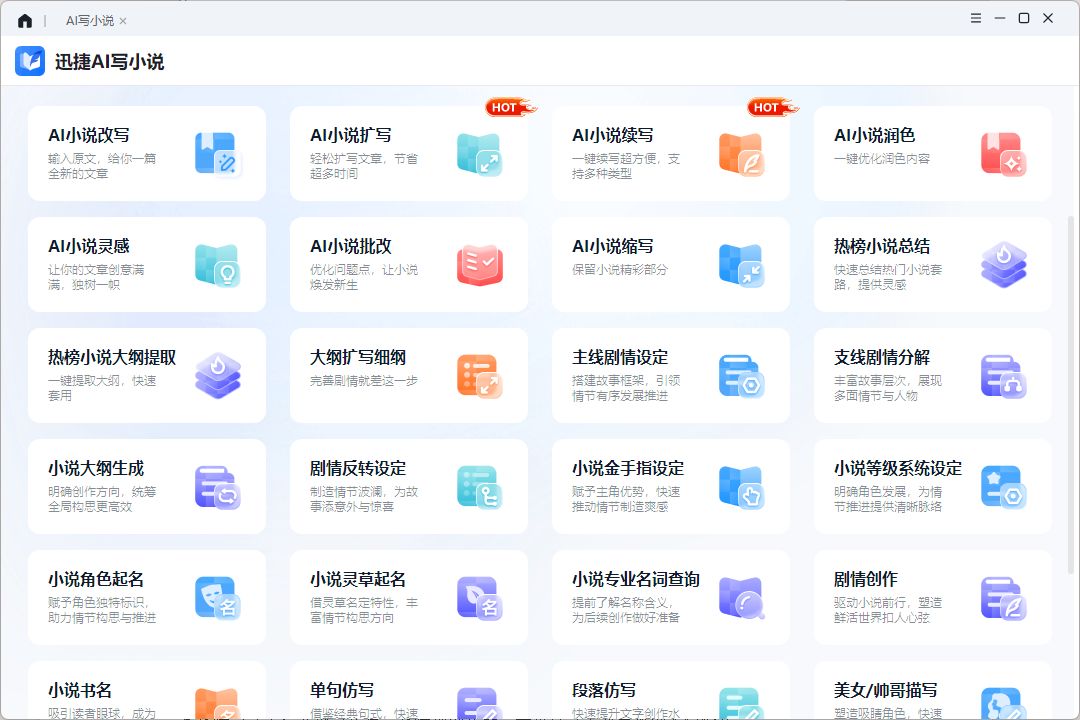The height and width of the screenshot is (720, 1080).
Task: Click the 小说专业名词查询 heading
Action: pos(636,579)
